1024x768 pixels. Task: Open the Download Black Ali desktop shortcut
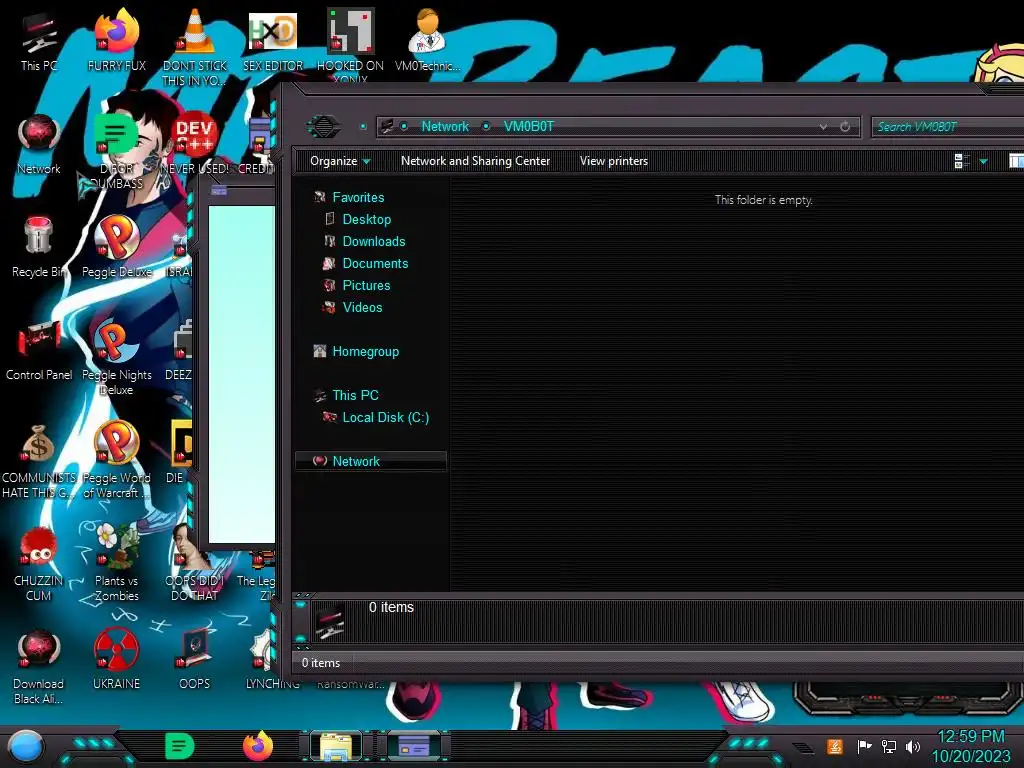pyautogui.click(x=39, y=666)
